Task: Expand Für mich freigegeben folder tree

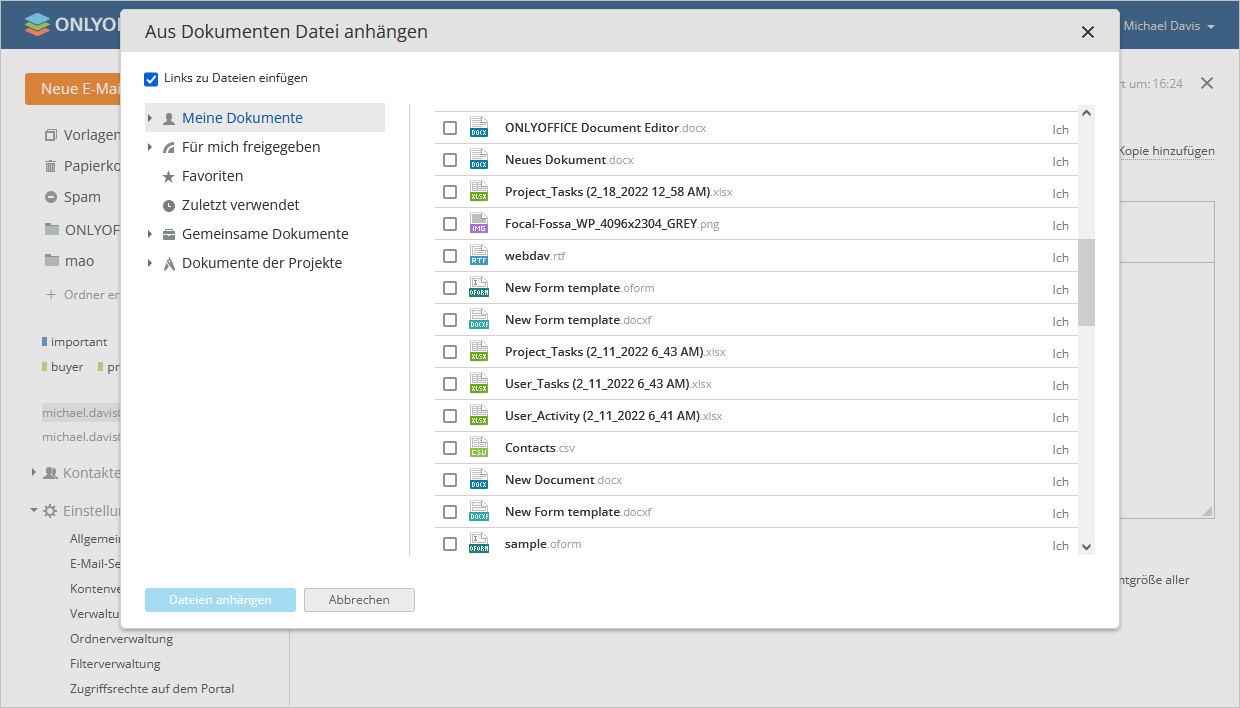Action: [x=150, y=147]
